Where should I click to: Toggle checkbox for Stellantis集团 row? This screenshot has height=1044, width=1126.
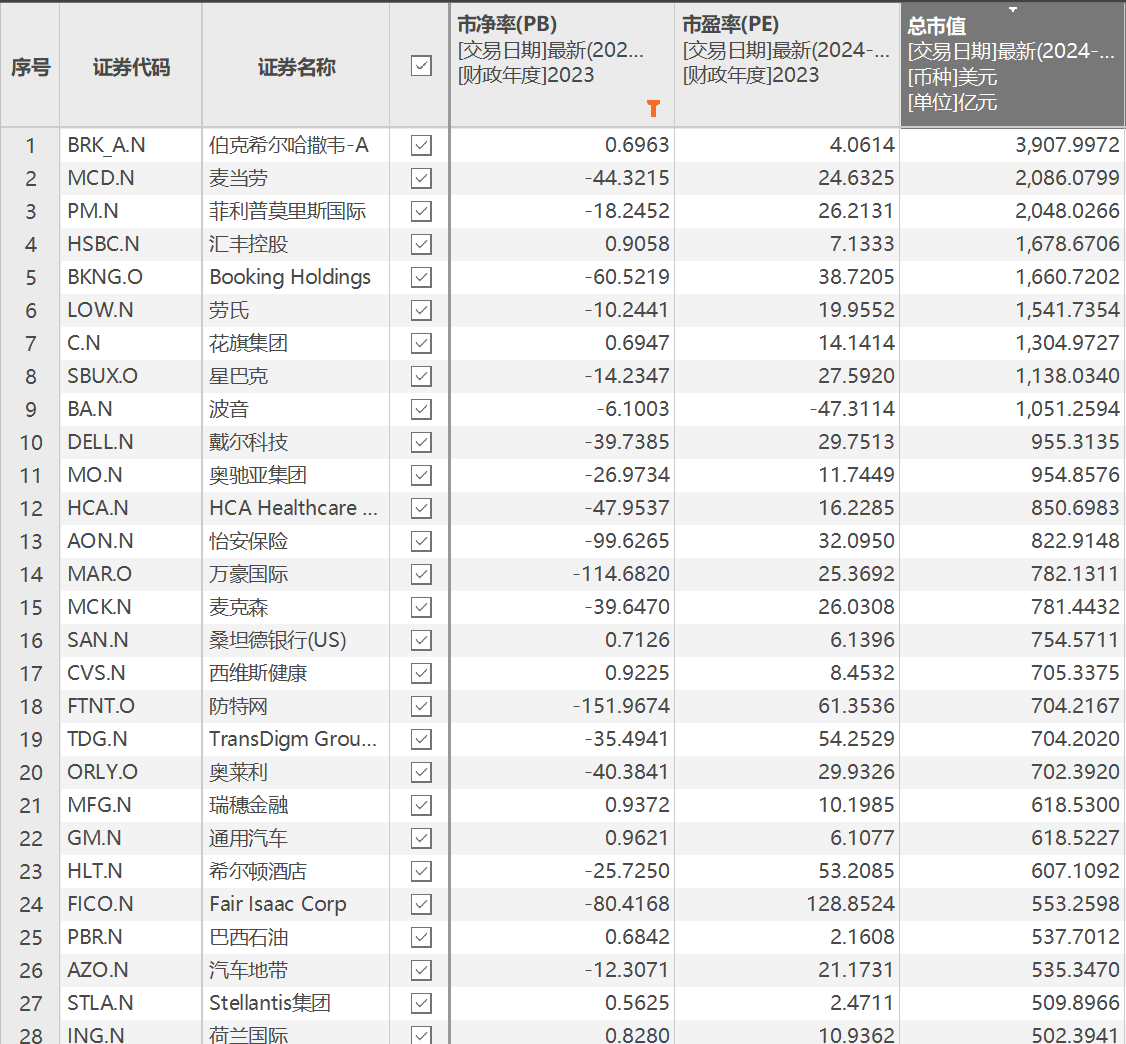pos(422,1003)
